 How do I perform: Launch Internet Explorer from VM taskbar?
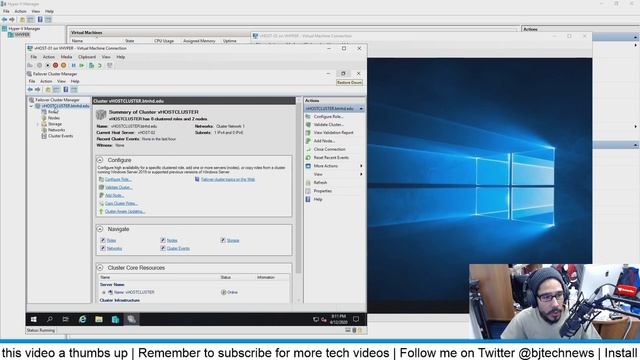[82, 319]
